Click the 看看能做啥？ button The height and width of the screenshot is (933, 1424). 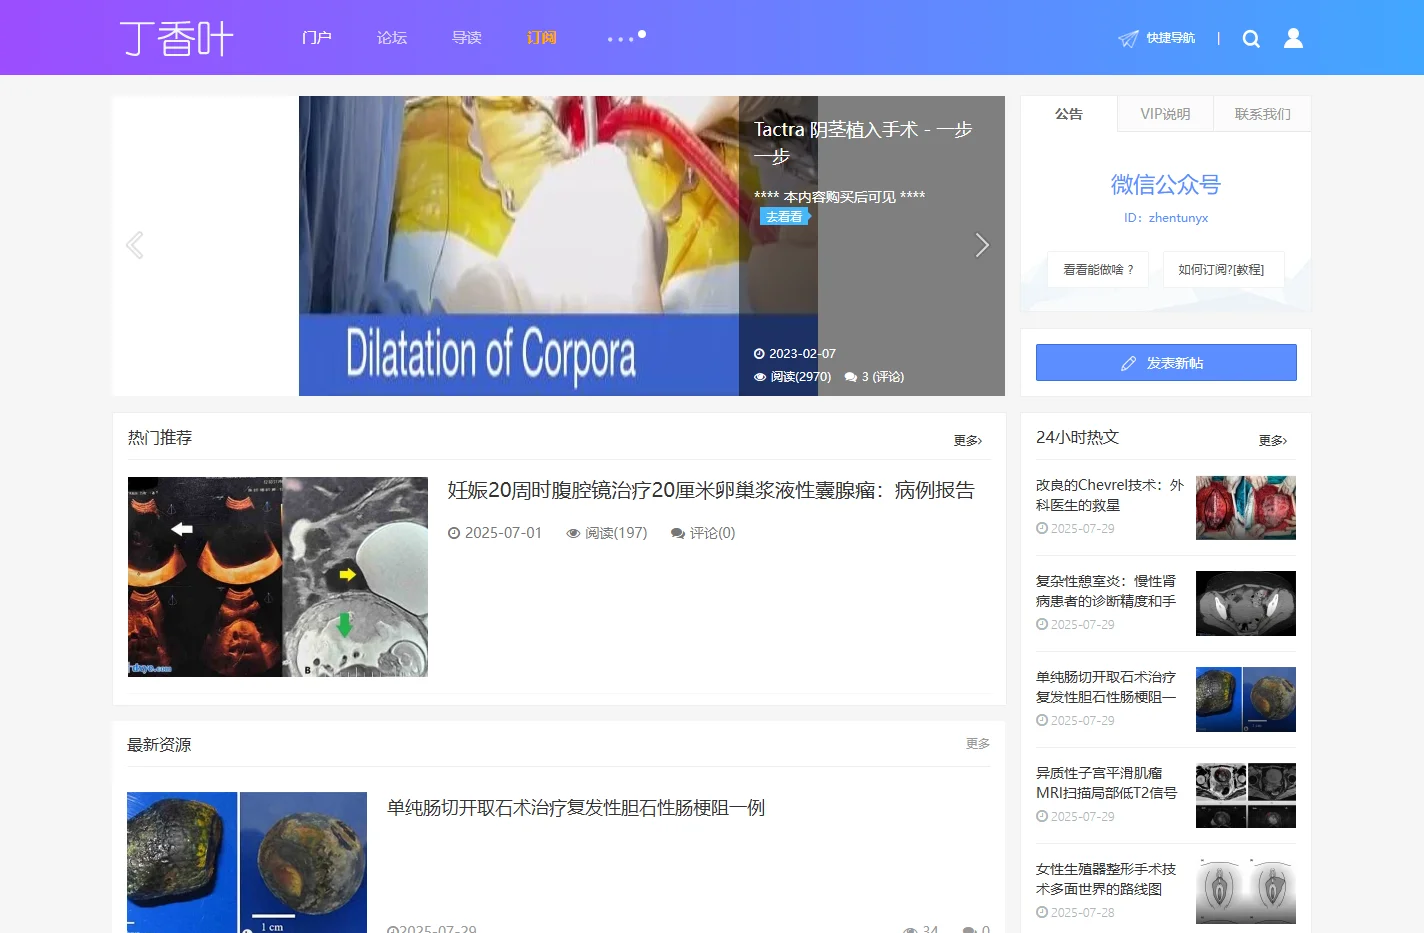pos(1098,270)
